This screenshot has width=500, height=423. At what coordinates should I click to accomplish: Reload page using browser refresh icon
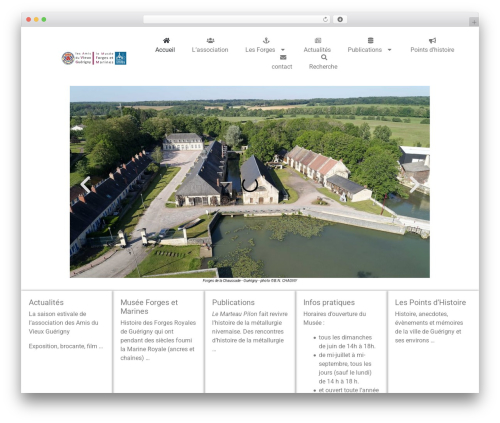pyautogui.click(x=325, y=19)
